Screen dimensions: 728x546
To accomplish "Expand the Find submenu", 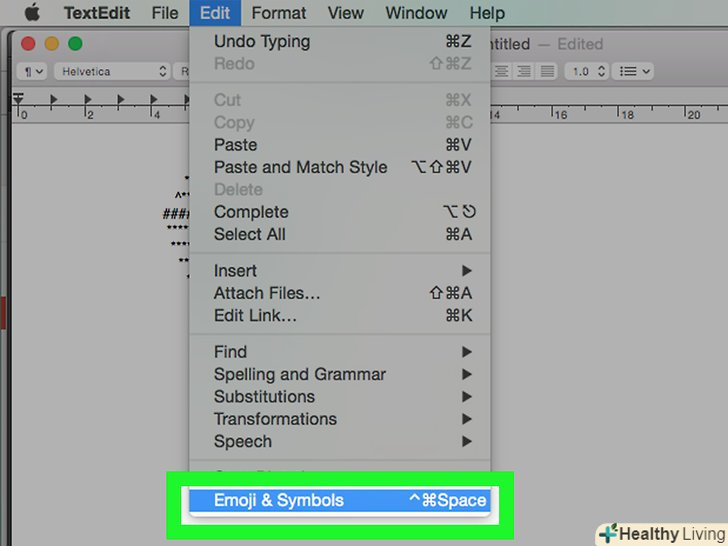I will click(x=340, y=352).
